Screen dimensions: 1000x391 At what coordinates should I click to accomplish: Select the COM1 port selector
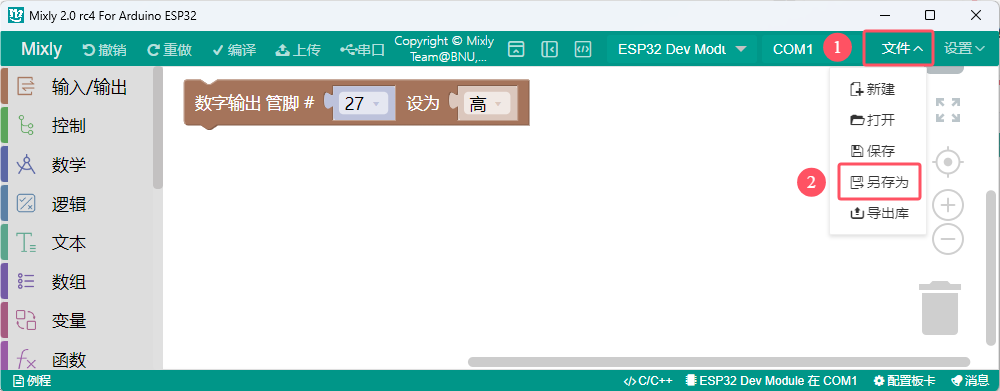click(x=793, y=49)
